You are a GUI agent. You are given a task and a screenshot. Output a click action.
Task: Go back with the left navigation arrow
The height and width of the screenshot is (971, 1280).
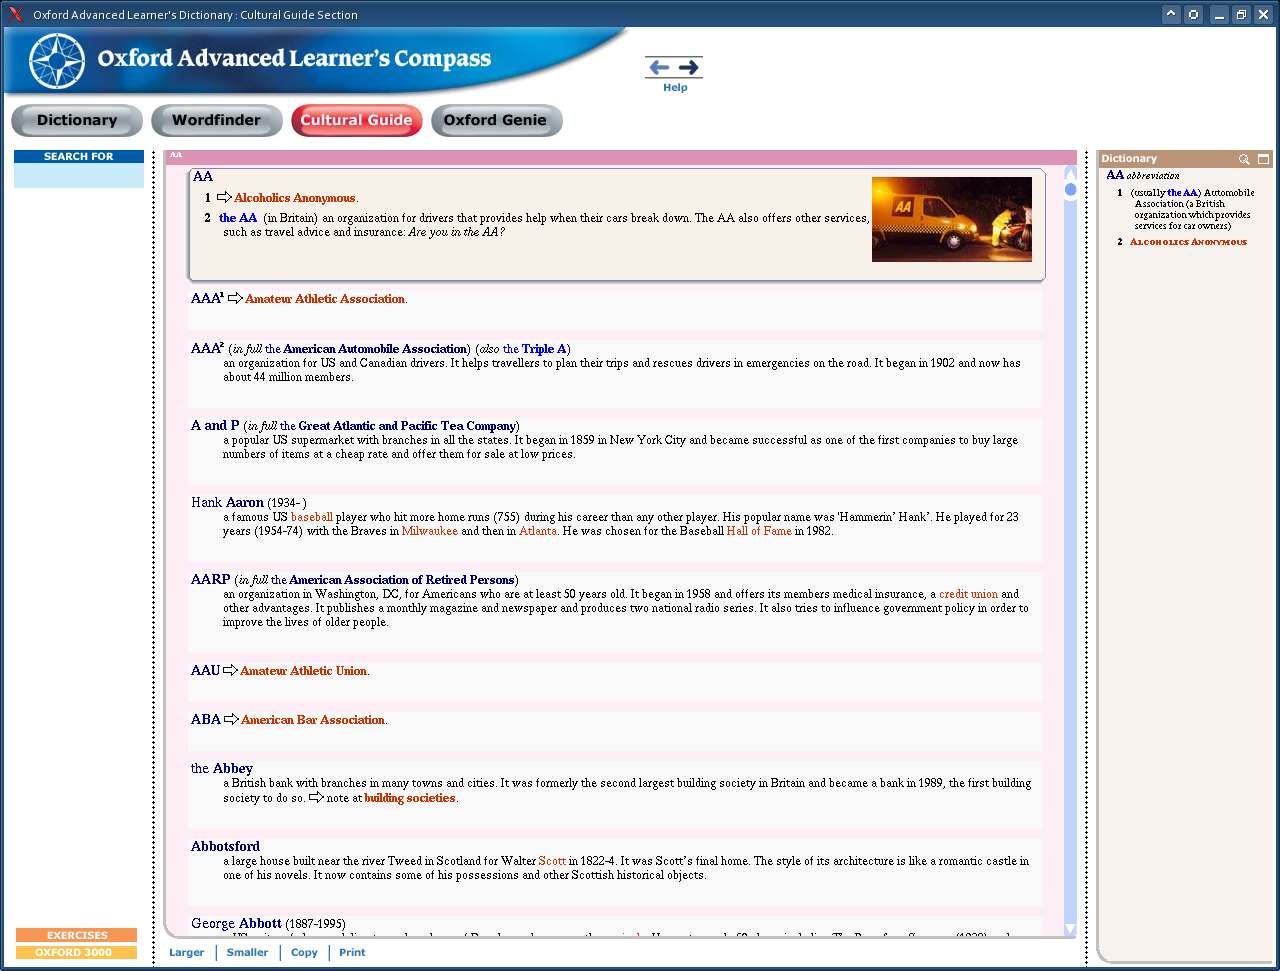tap(659, 67)
